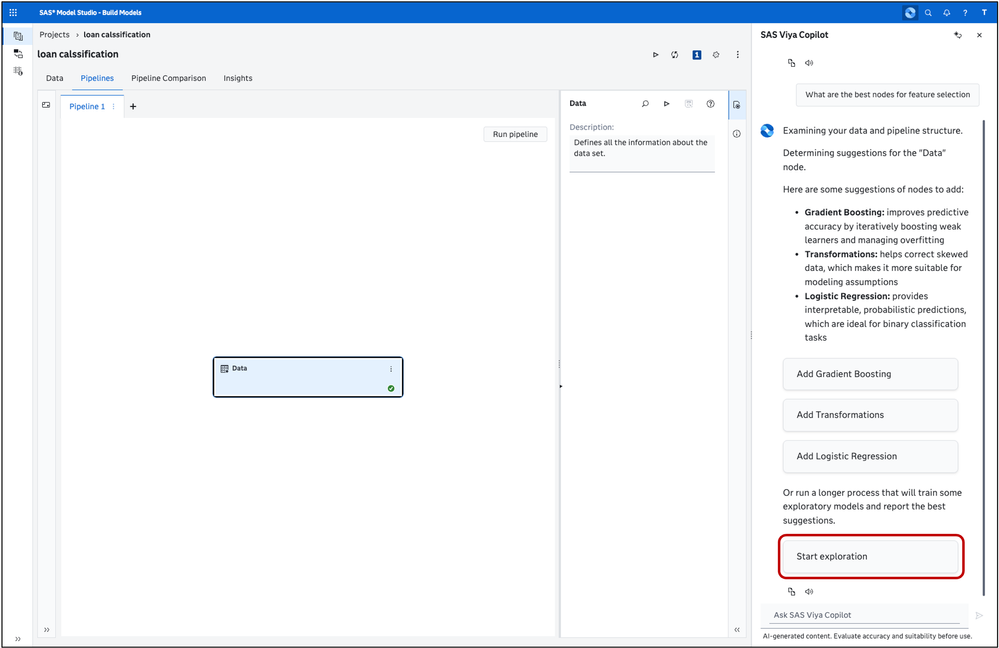This screenshot has height=648, width=999.
Task: Click the refresh icon in project toolbar
Action: [x=675, y=55]
